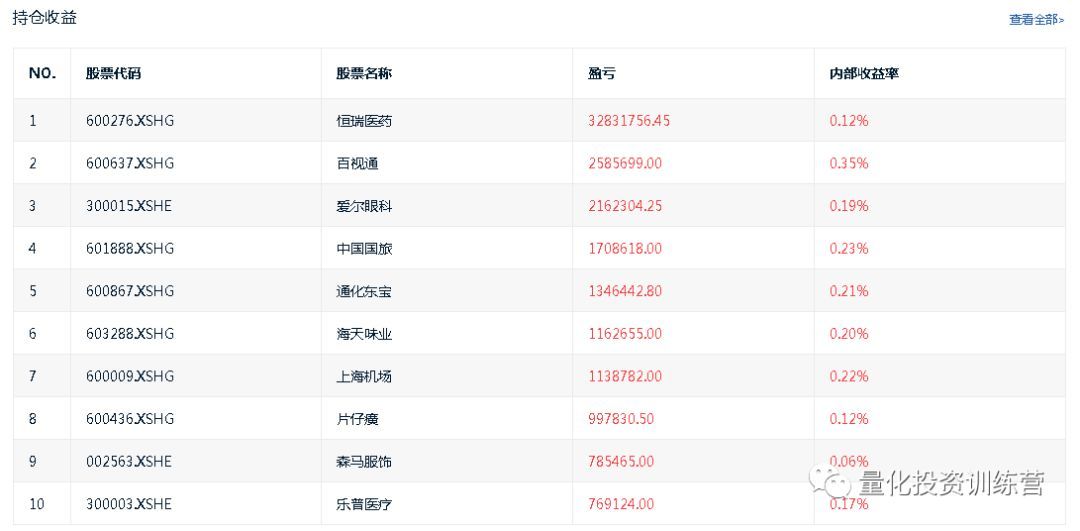The width and height of the screenshot is (1080, 531).
Task: Click the 中国国旅 stock name
Action: coord(364,248)
